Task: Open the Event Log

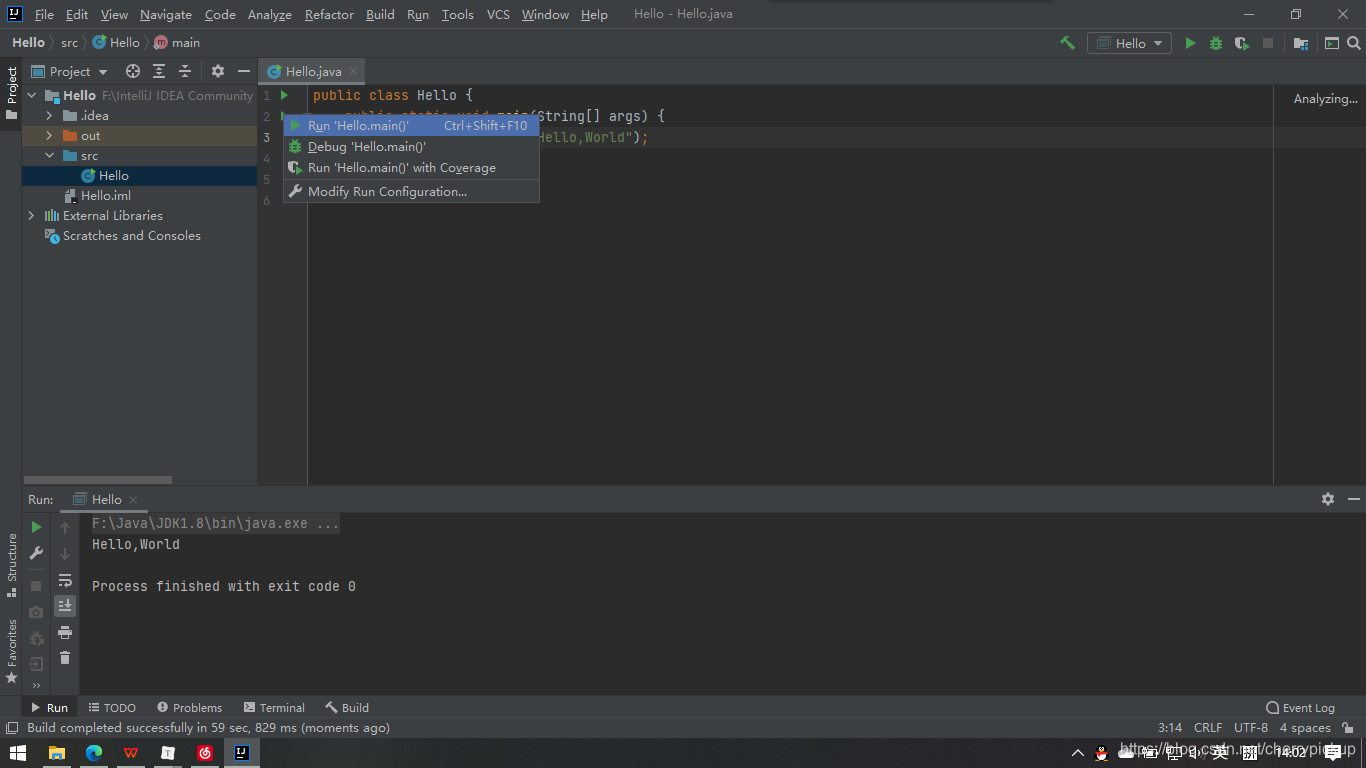Action: 1300,707
